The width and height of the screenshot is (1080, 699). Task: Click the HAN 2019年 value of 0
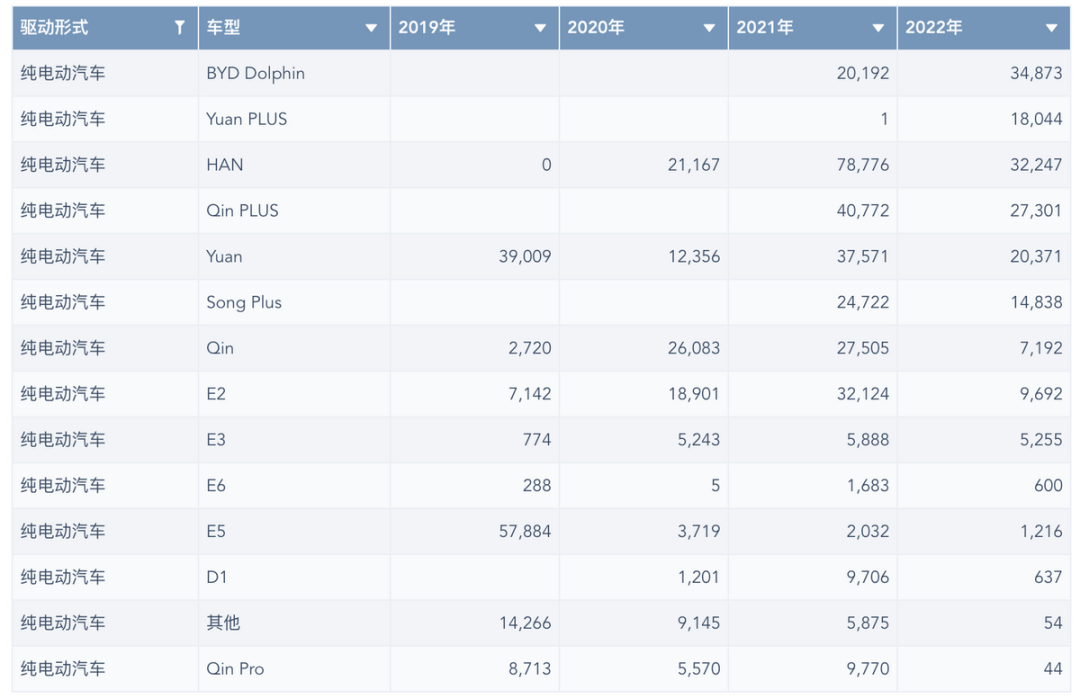pos(546,165)
